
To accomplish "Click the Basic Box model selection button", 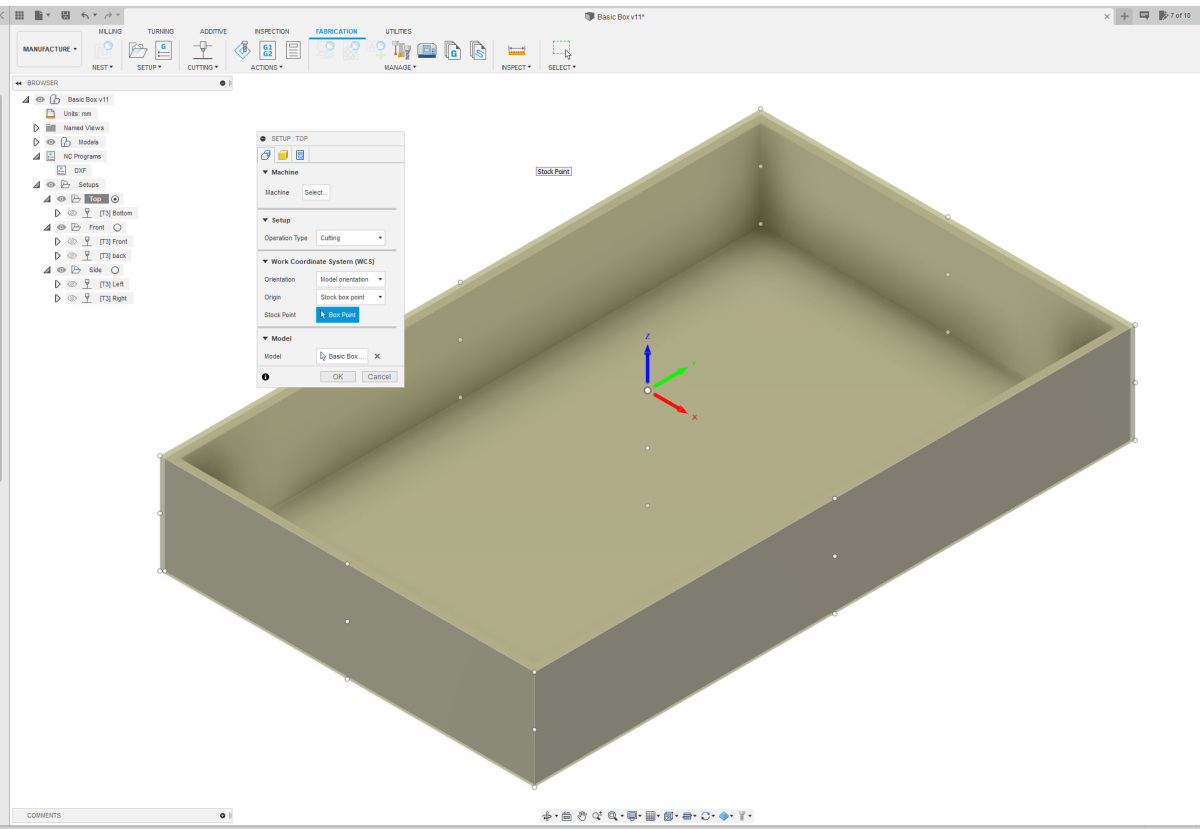I will pos(342,356).
